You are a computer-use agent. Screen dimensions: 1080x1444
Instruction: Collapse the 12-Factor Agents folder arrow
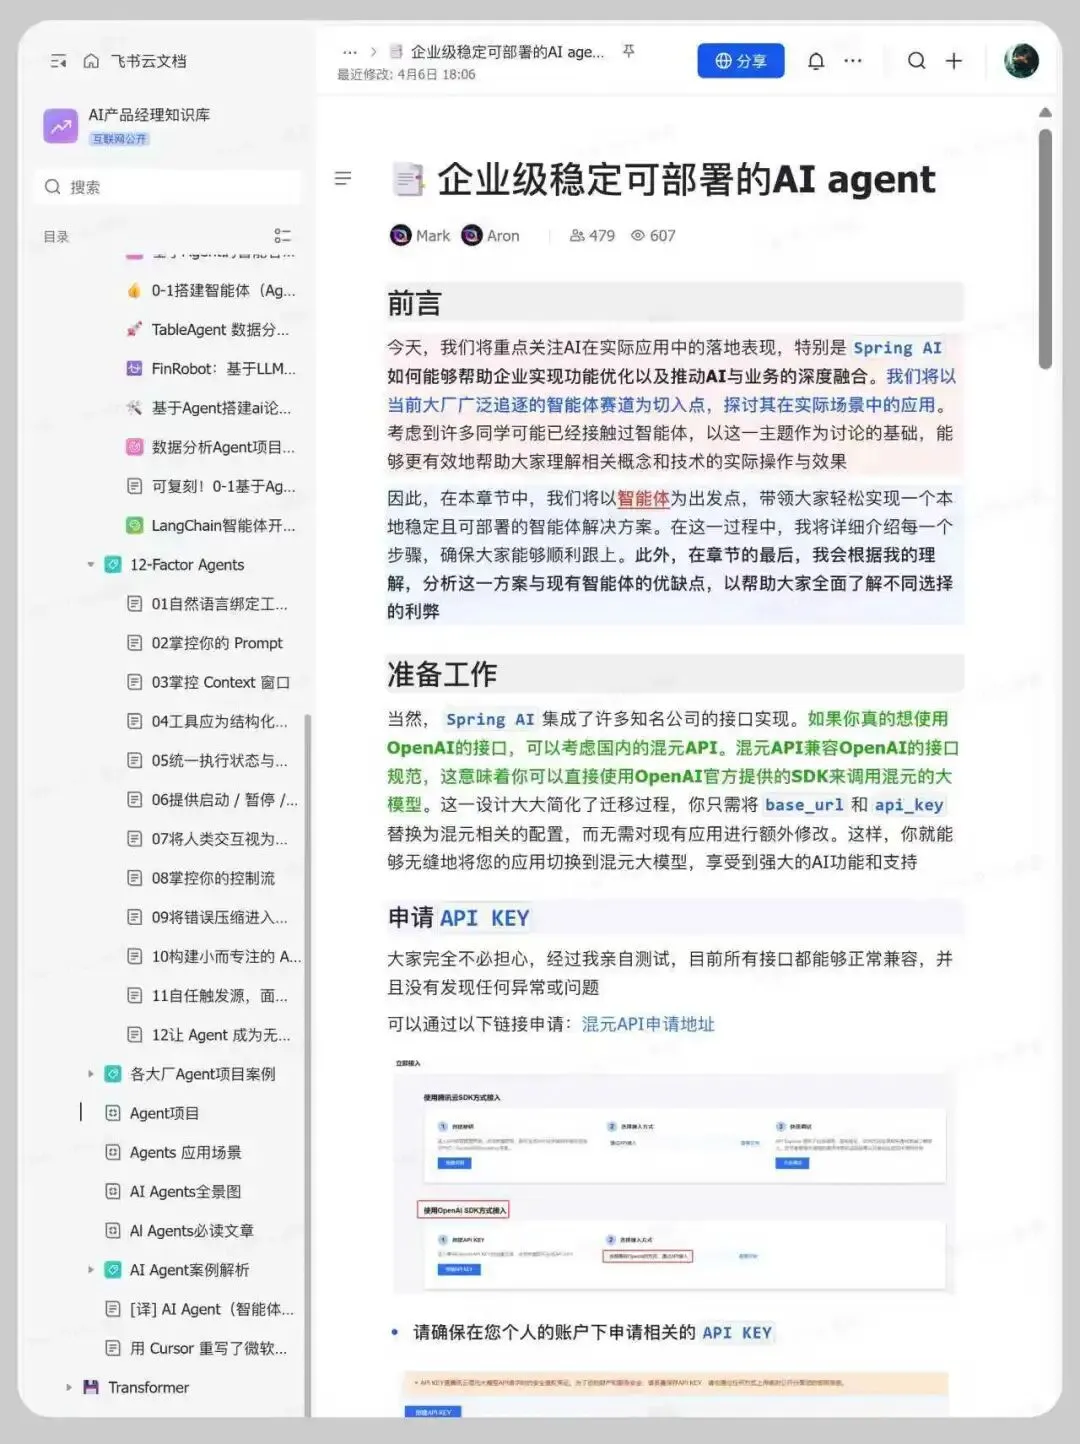[x=90, y=565]
